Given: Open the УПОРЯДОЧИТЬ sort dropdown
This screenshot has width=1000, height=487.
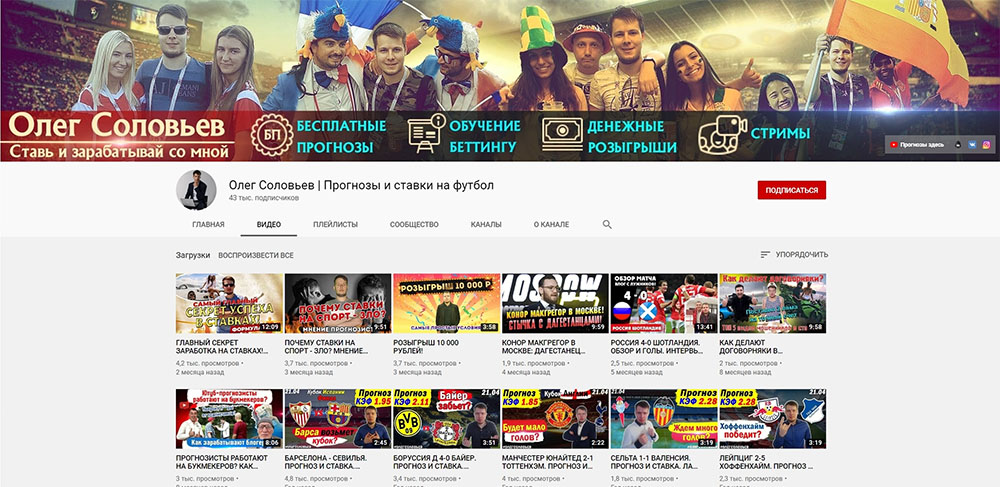Looking at the screenshot, I should click(795, 254).
